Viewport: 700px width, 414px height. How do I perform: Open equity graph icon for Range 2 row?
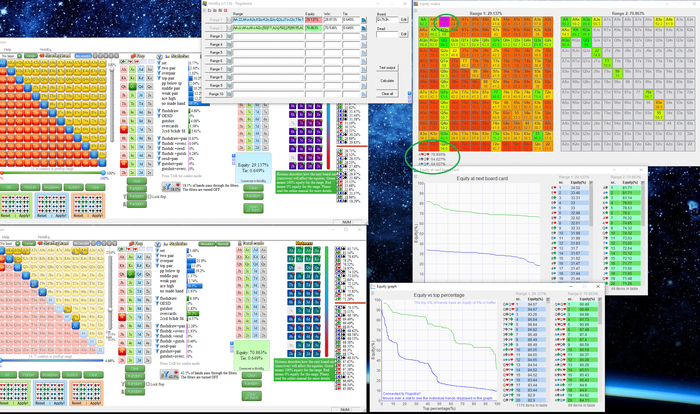pyautogui.click(x=364, y=28)
